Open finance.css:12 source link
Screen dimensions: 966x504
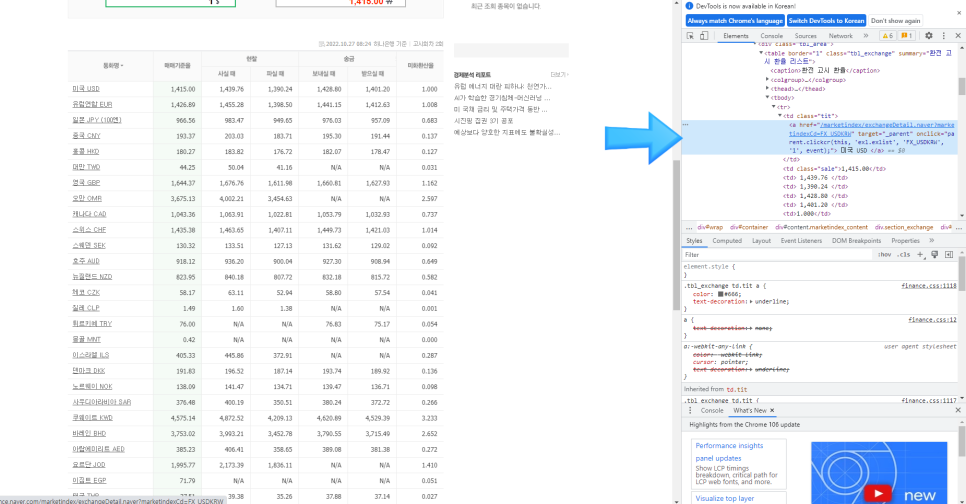click(932, 320)
